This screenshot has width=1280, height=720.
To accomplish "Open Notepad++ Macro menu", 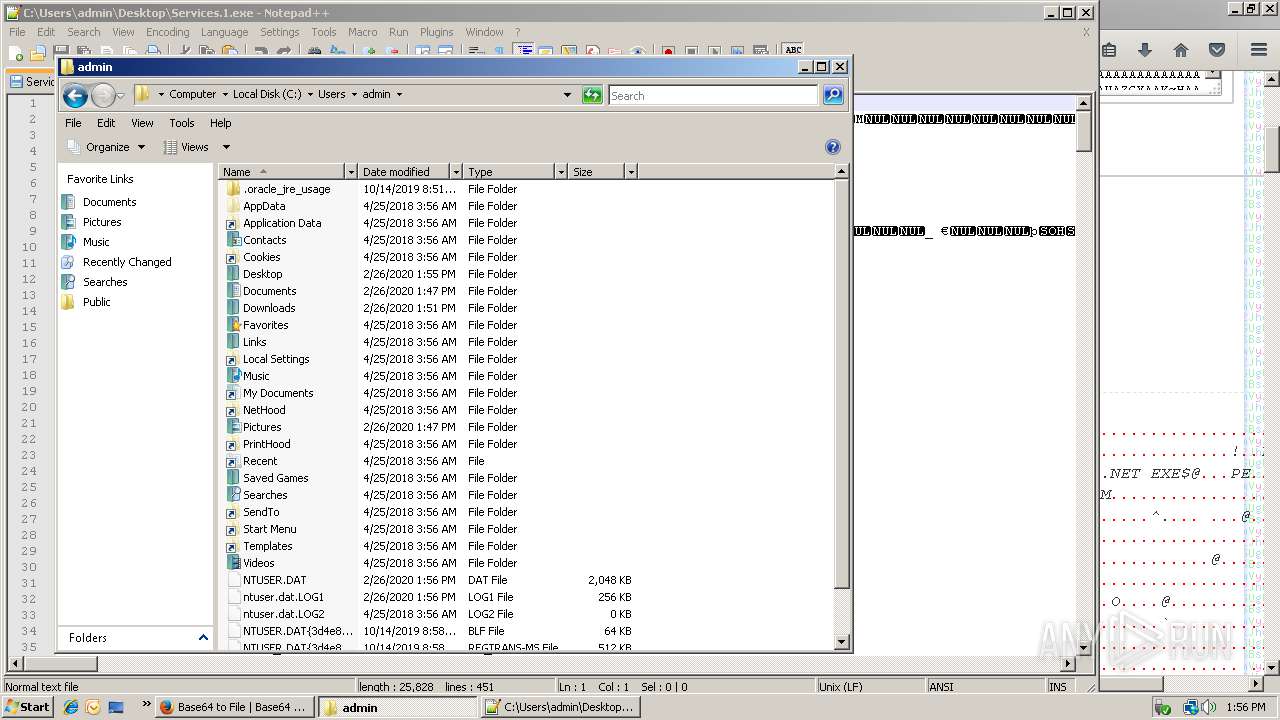I will (362, 32).
